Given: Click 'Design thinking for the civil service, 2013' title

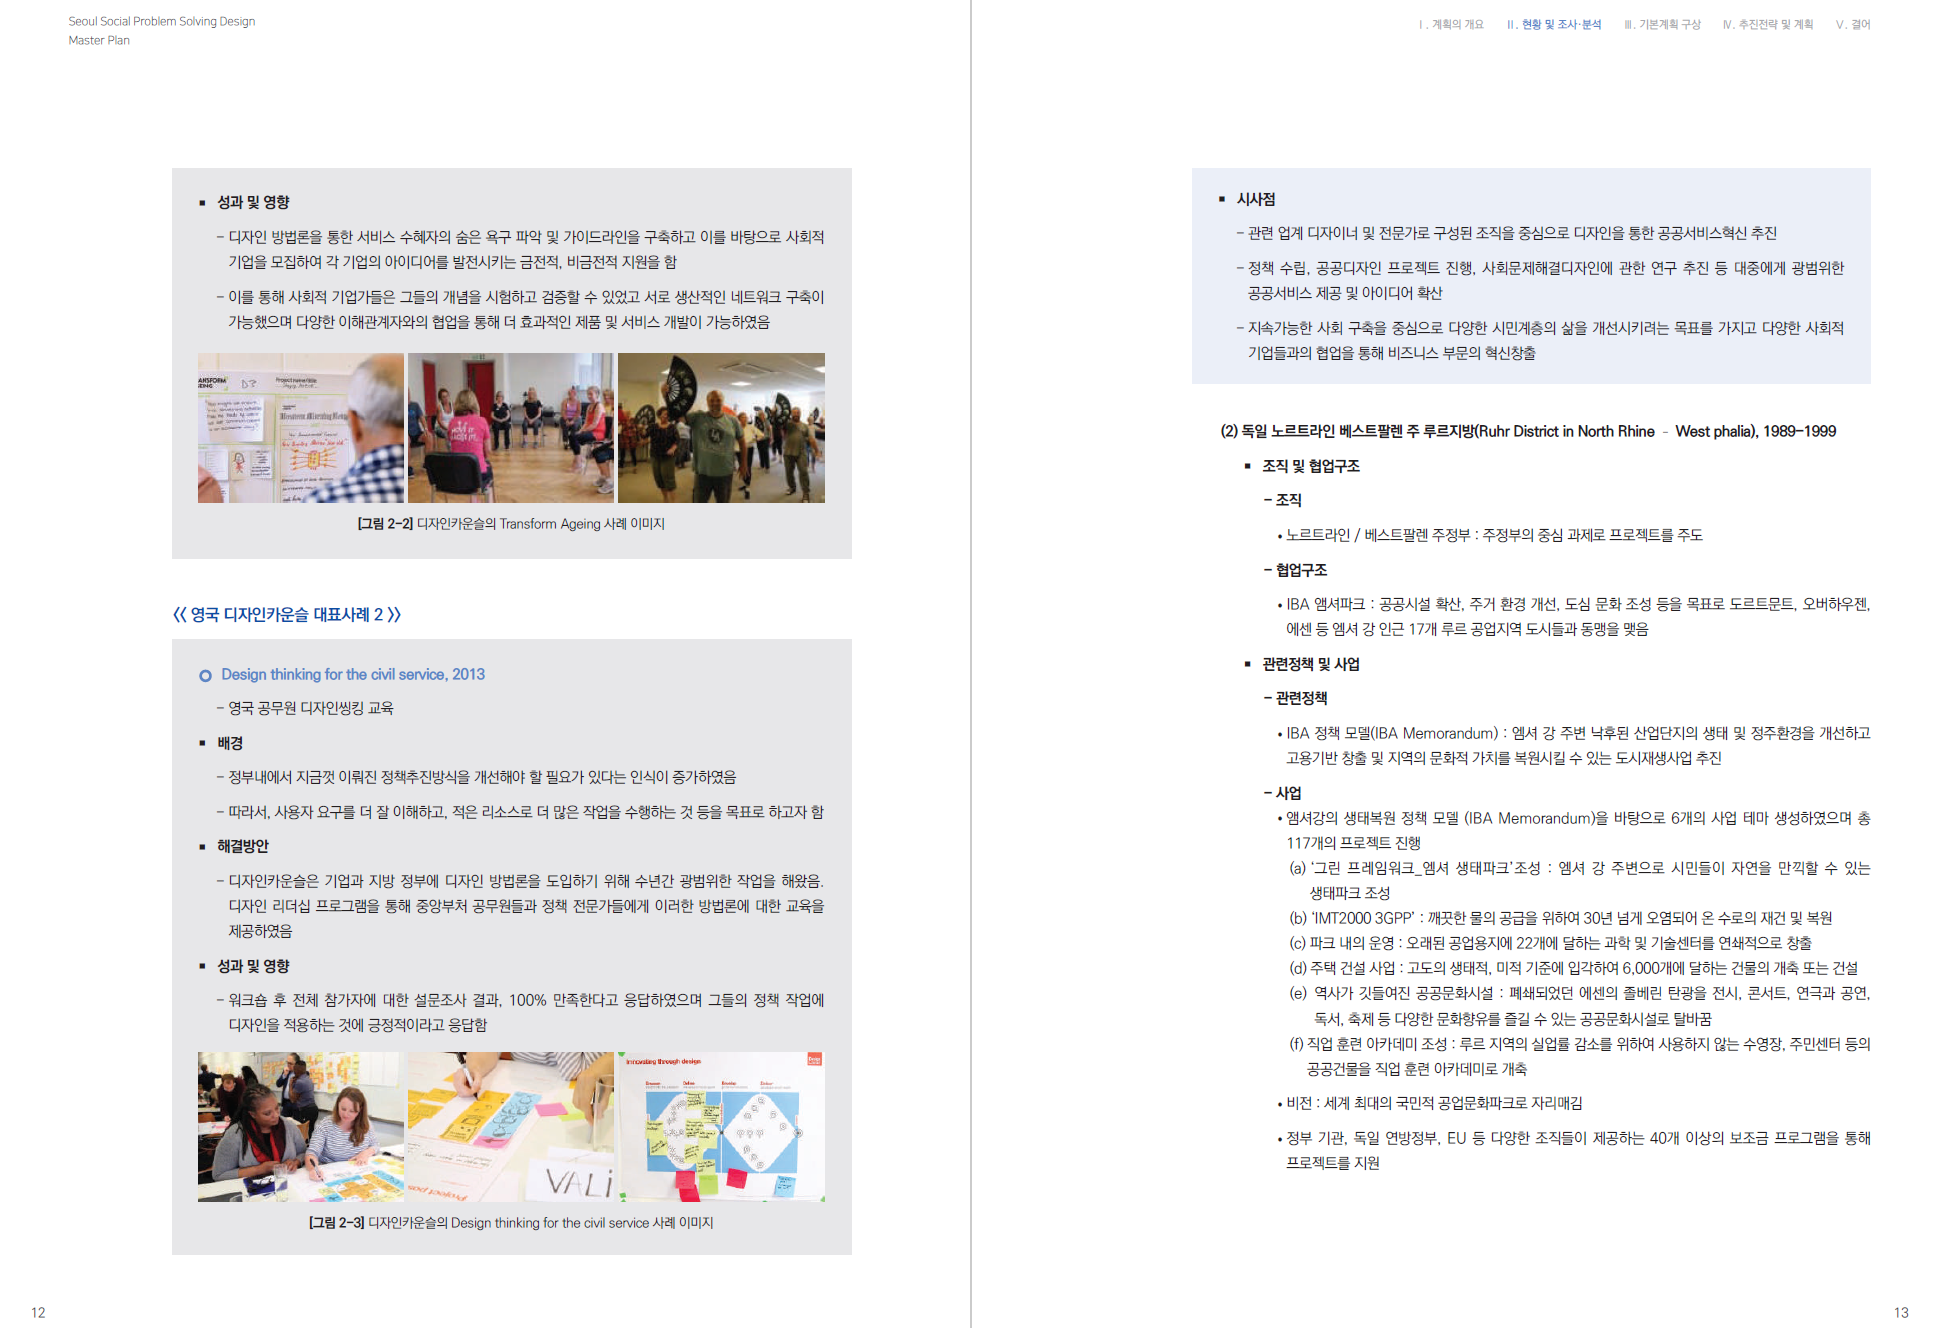Looking at the screenshot, I should (x=352, y=675).
